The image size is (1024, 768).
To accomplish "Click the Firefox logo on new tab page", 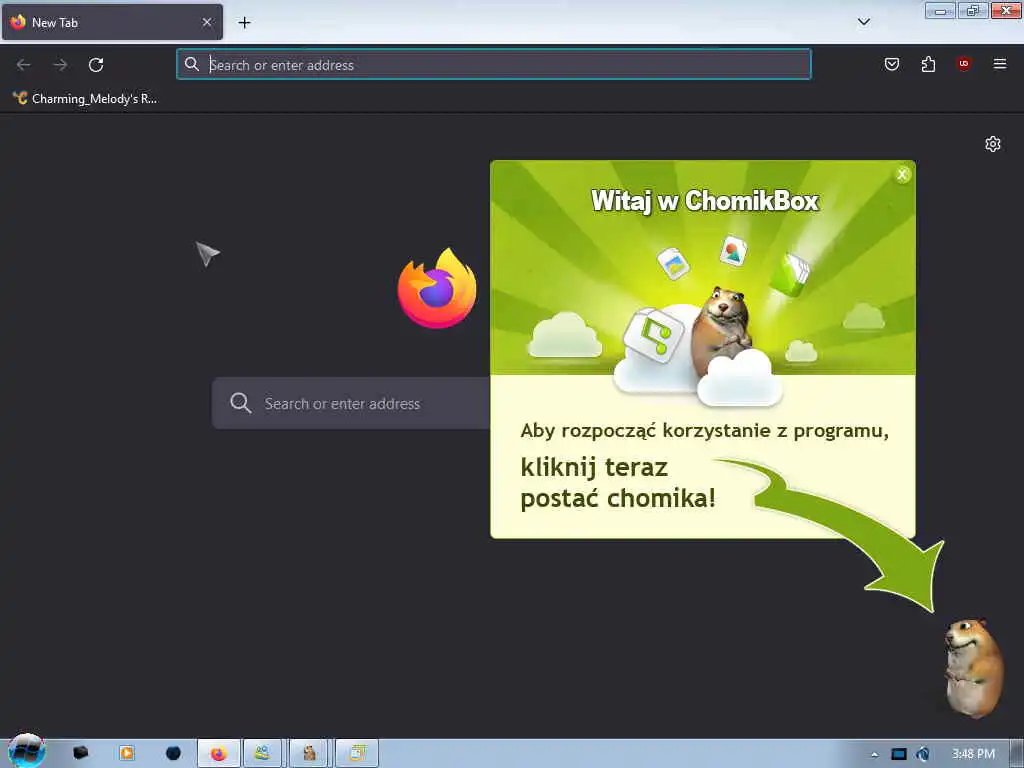I will coord(437,288).
